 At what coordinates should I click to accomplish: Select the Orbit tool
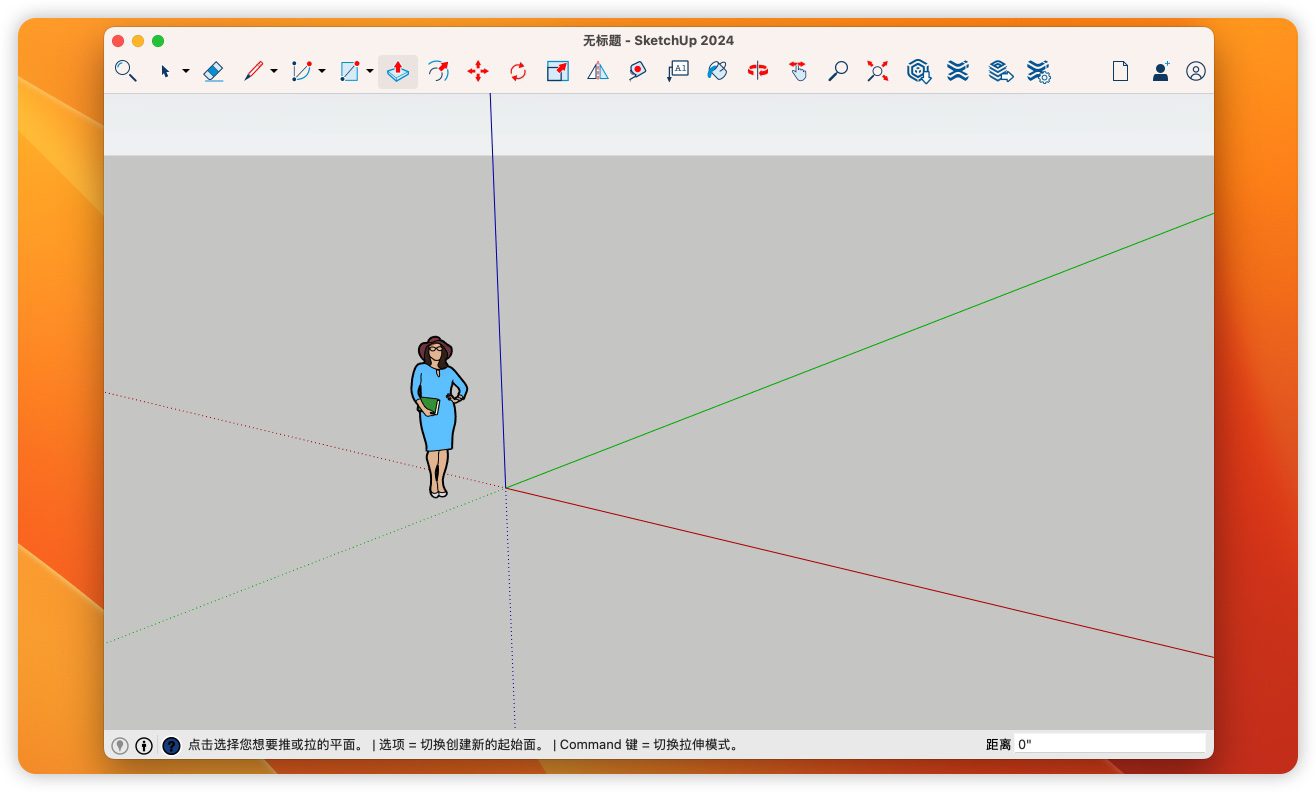click(758, 71)
